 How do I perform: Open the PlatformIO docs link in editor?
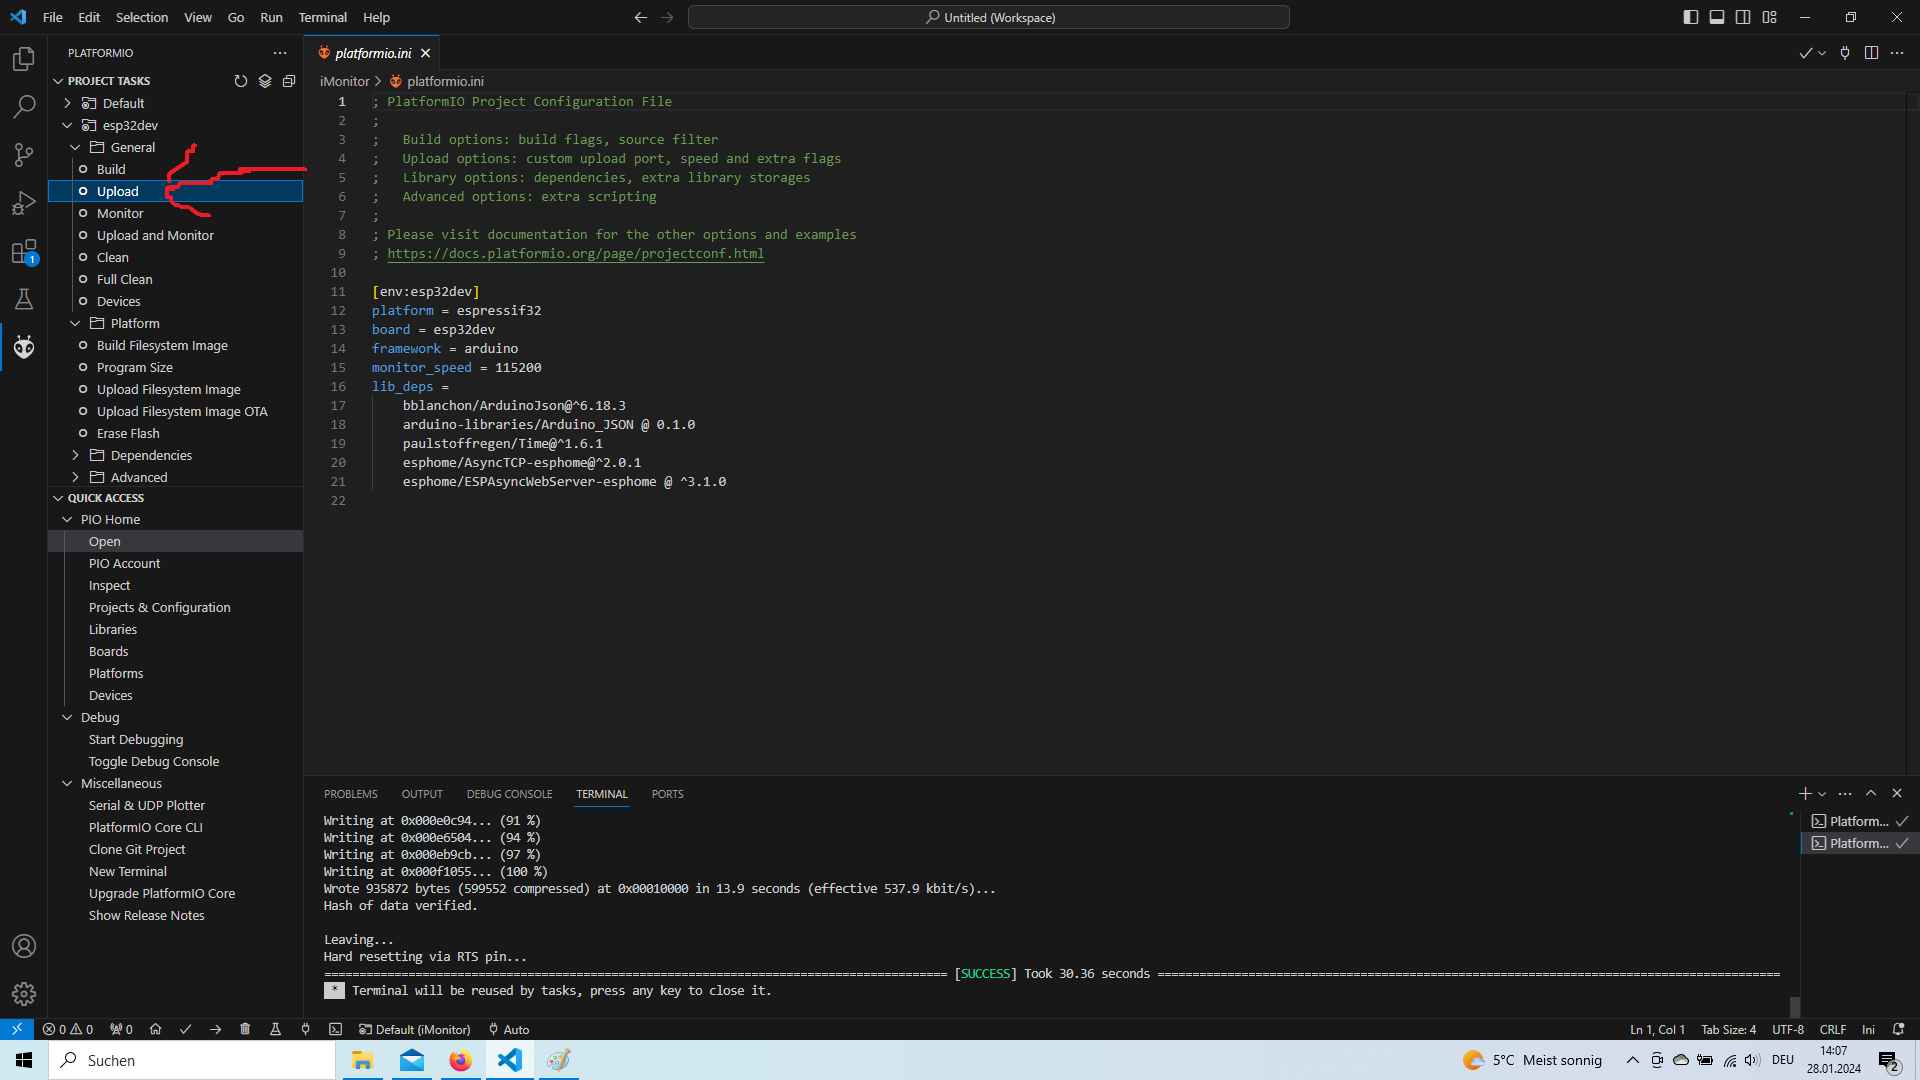point(575,254)
